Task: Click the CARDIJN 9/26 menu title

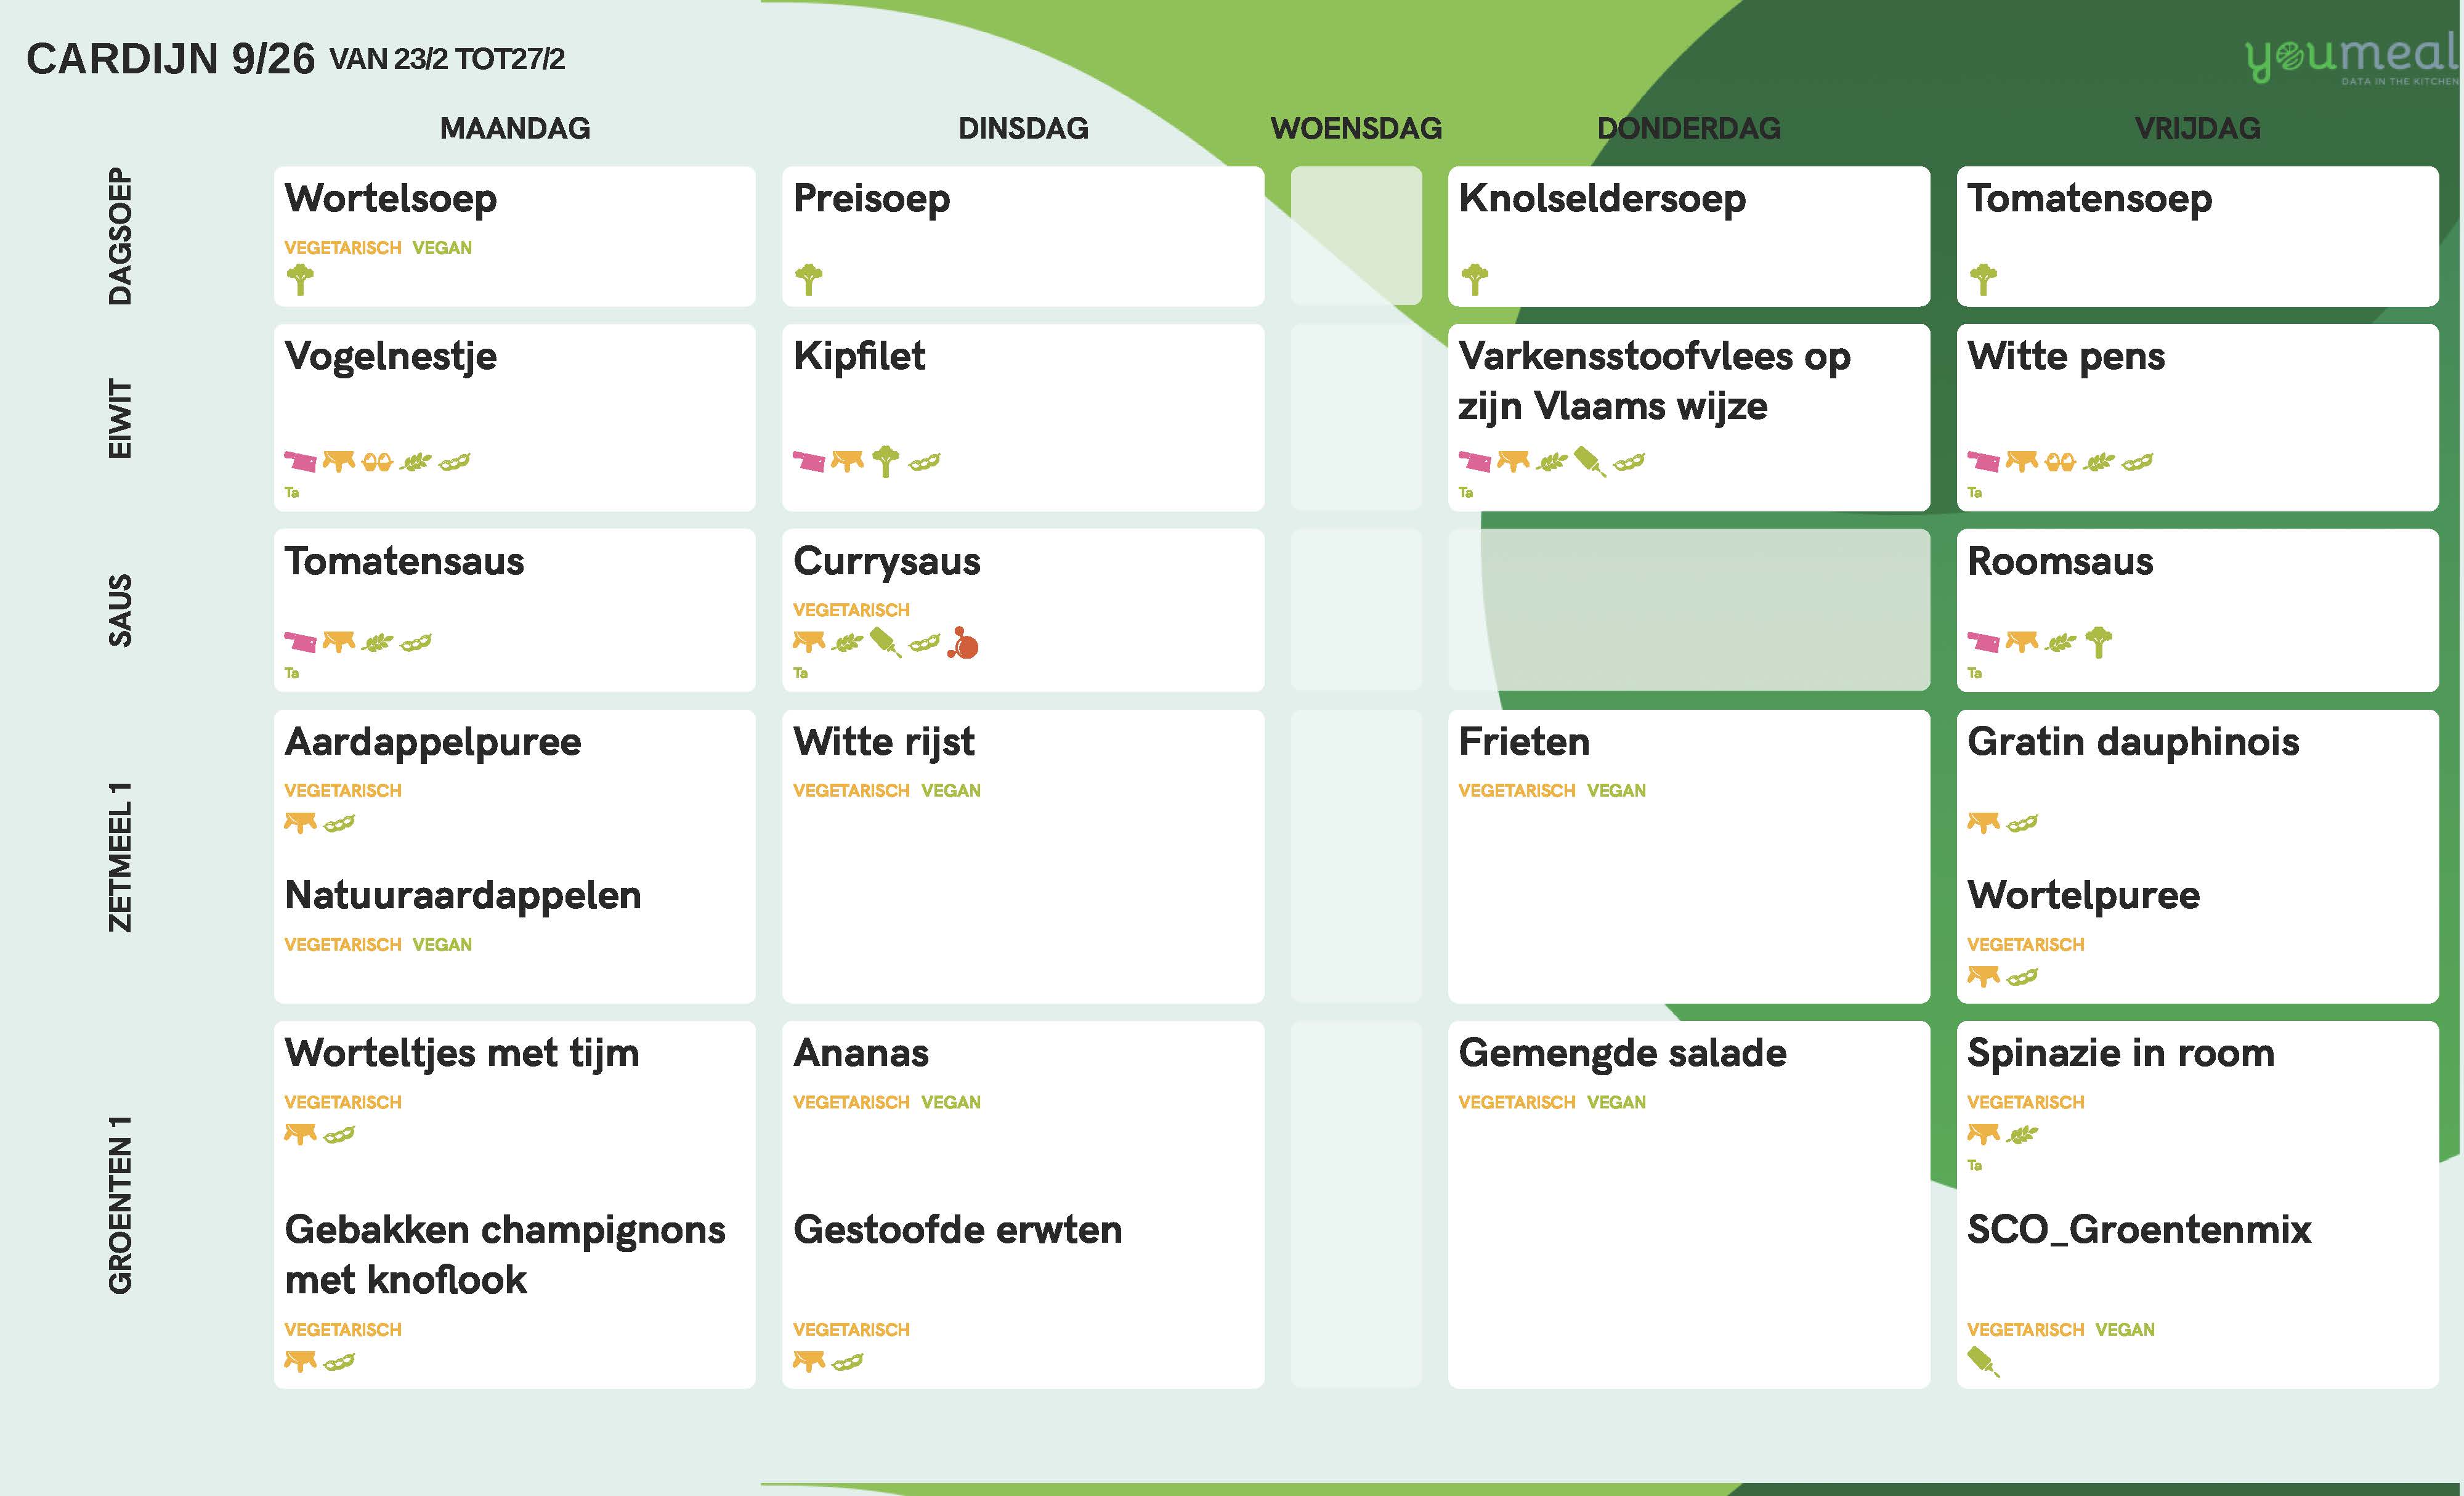Action: click(x=170, y=59)
